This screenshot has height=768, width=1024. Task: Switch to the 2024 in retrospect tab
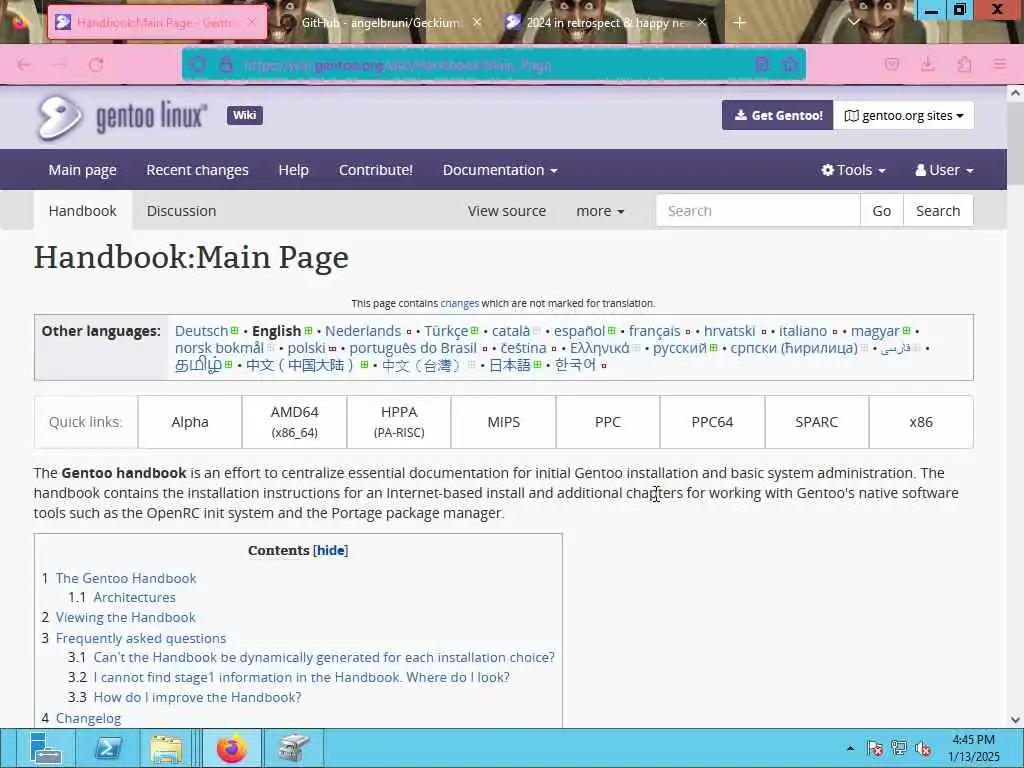(606, 23)
